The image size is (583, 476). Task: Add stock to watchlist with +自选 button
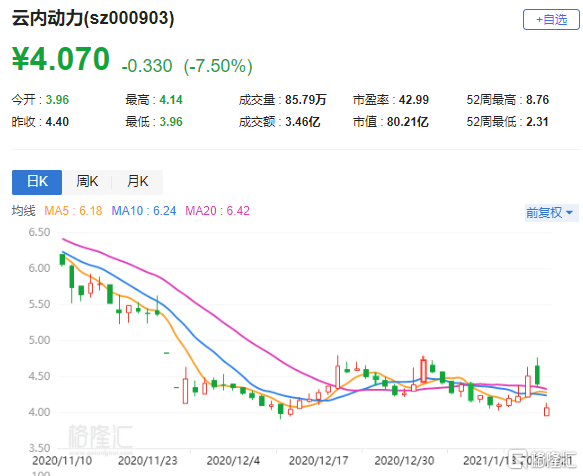click(551, 20)
